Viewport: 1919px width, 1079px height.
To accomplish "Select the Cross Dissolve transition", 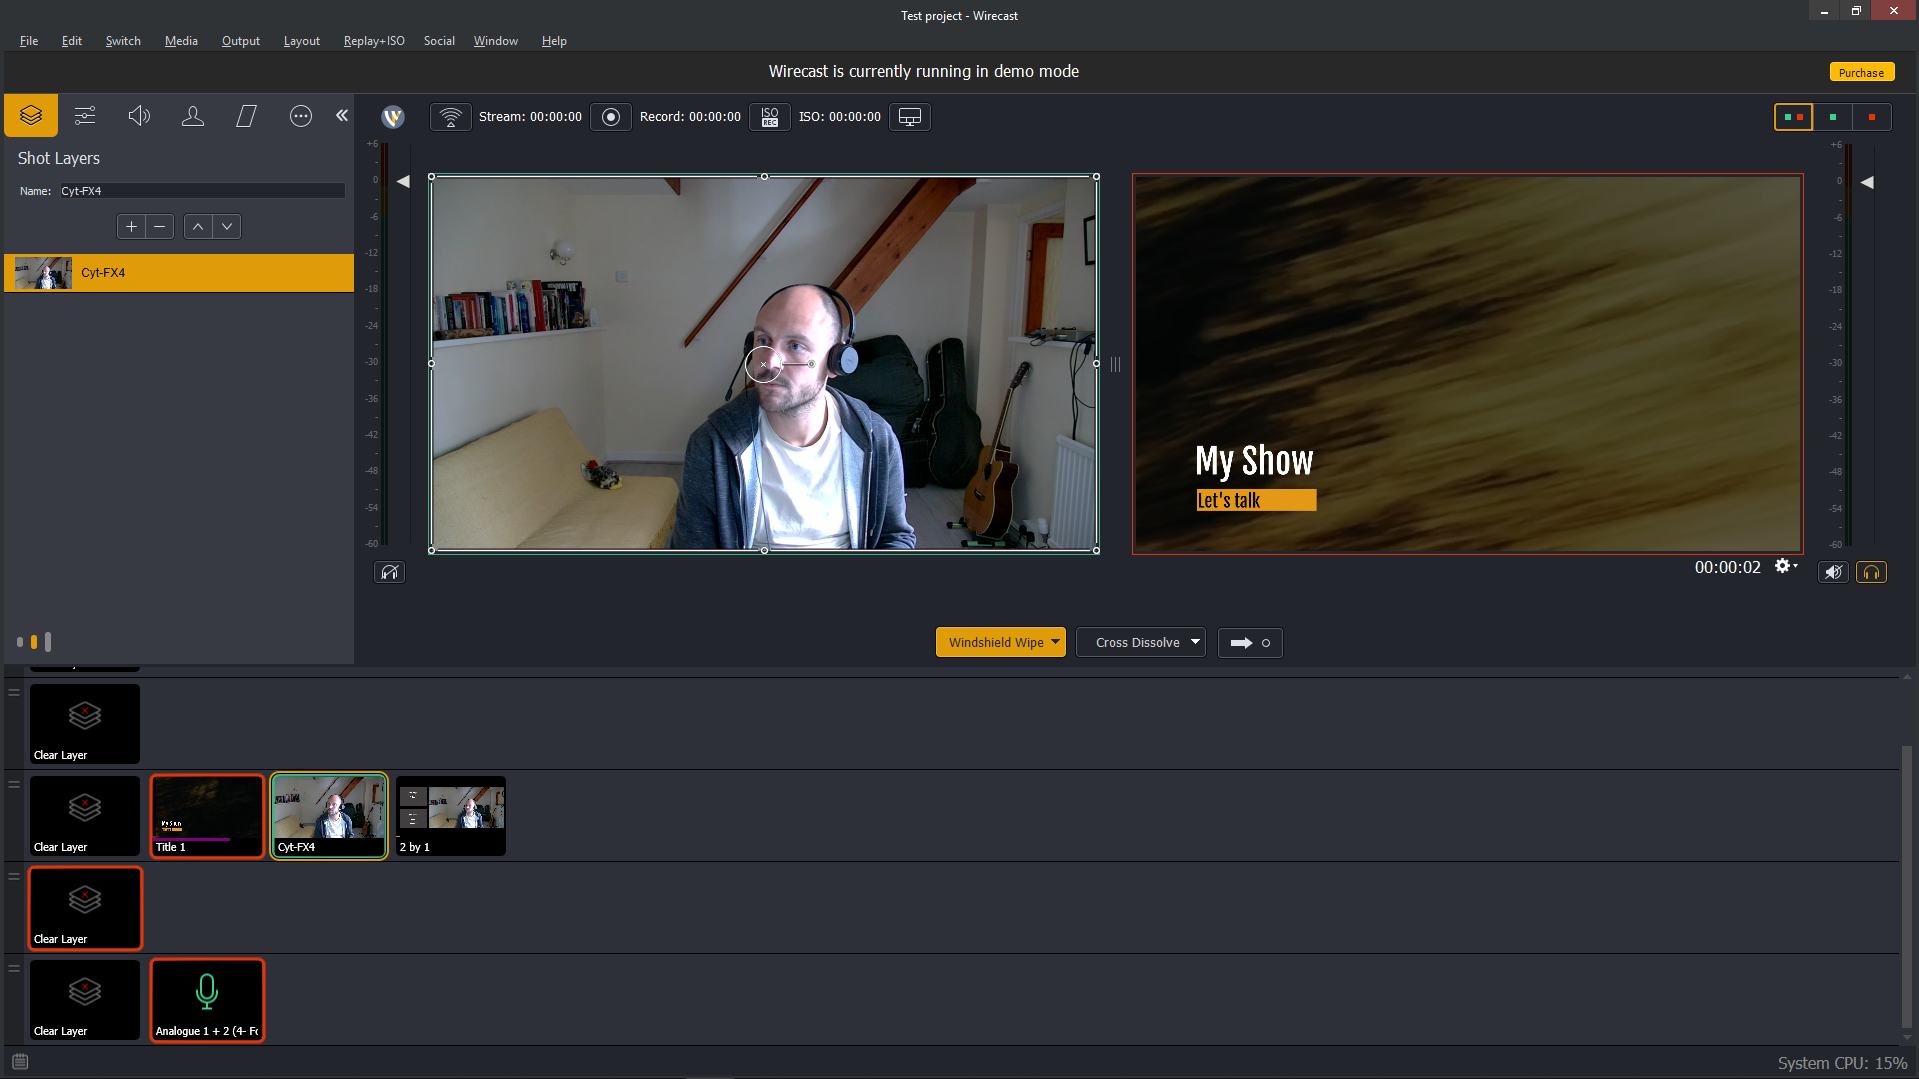I will [x=1137, y=643].
